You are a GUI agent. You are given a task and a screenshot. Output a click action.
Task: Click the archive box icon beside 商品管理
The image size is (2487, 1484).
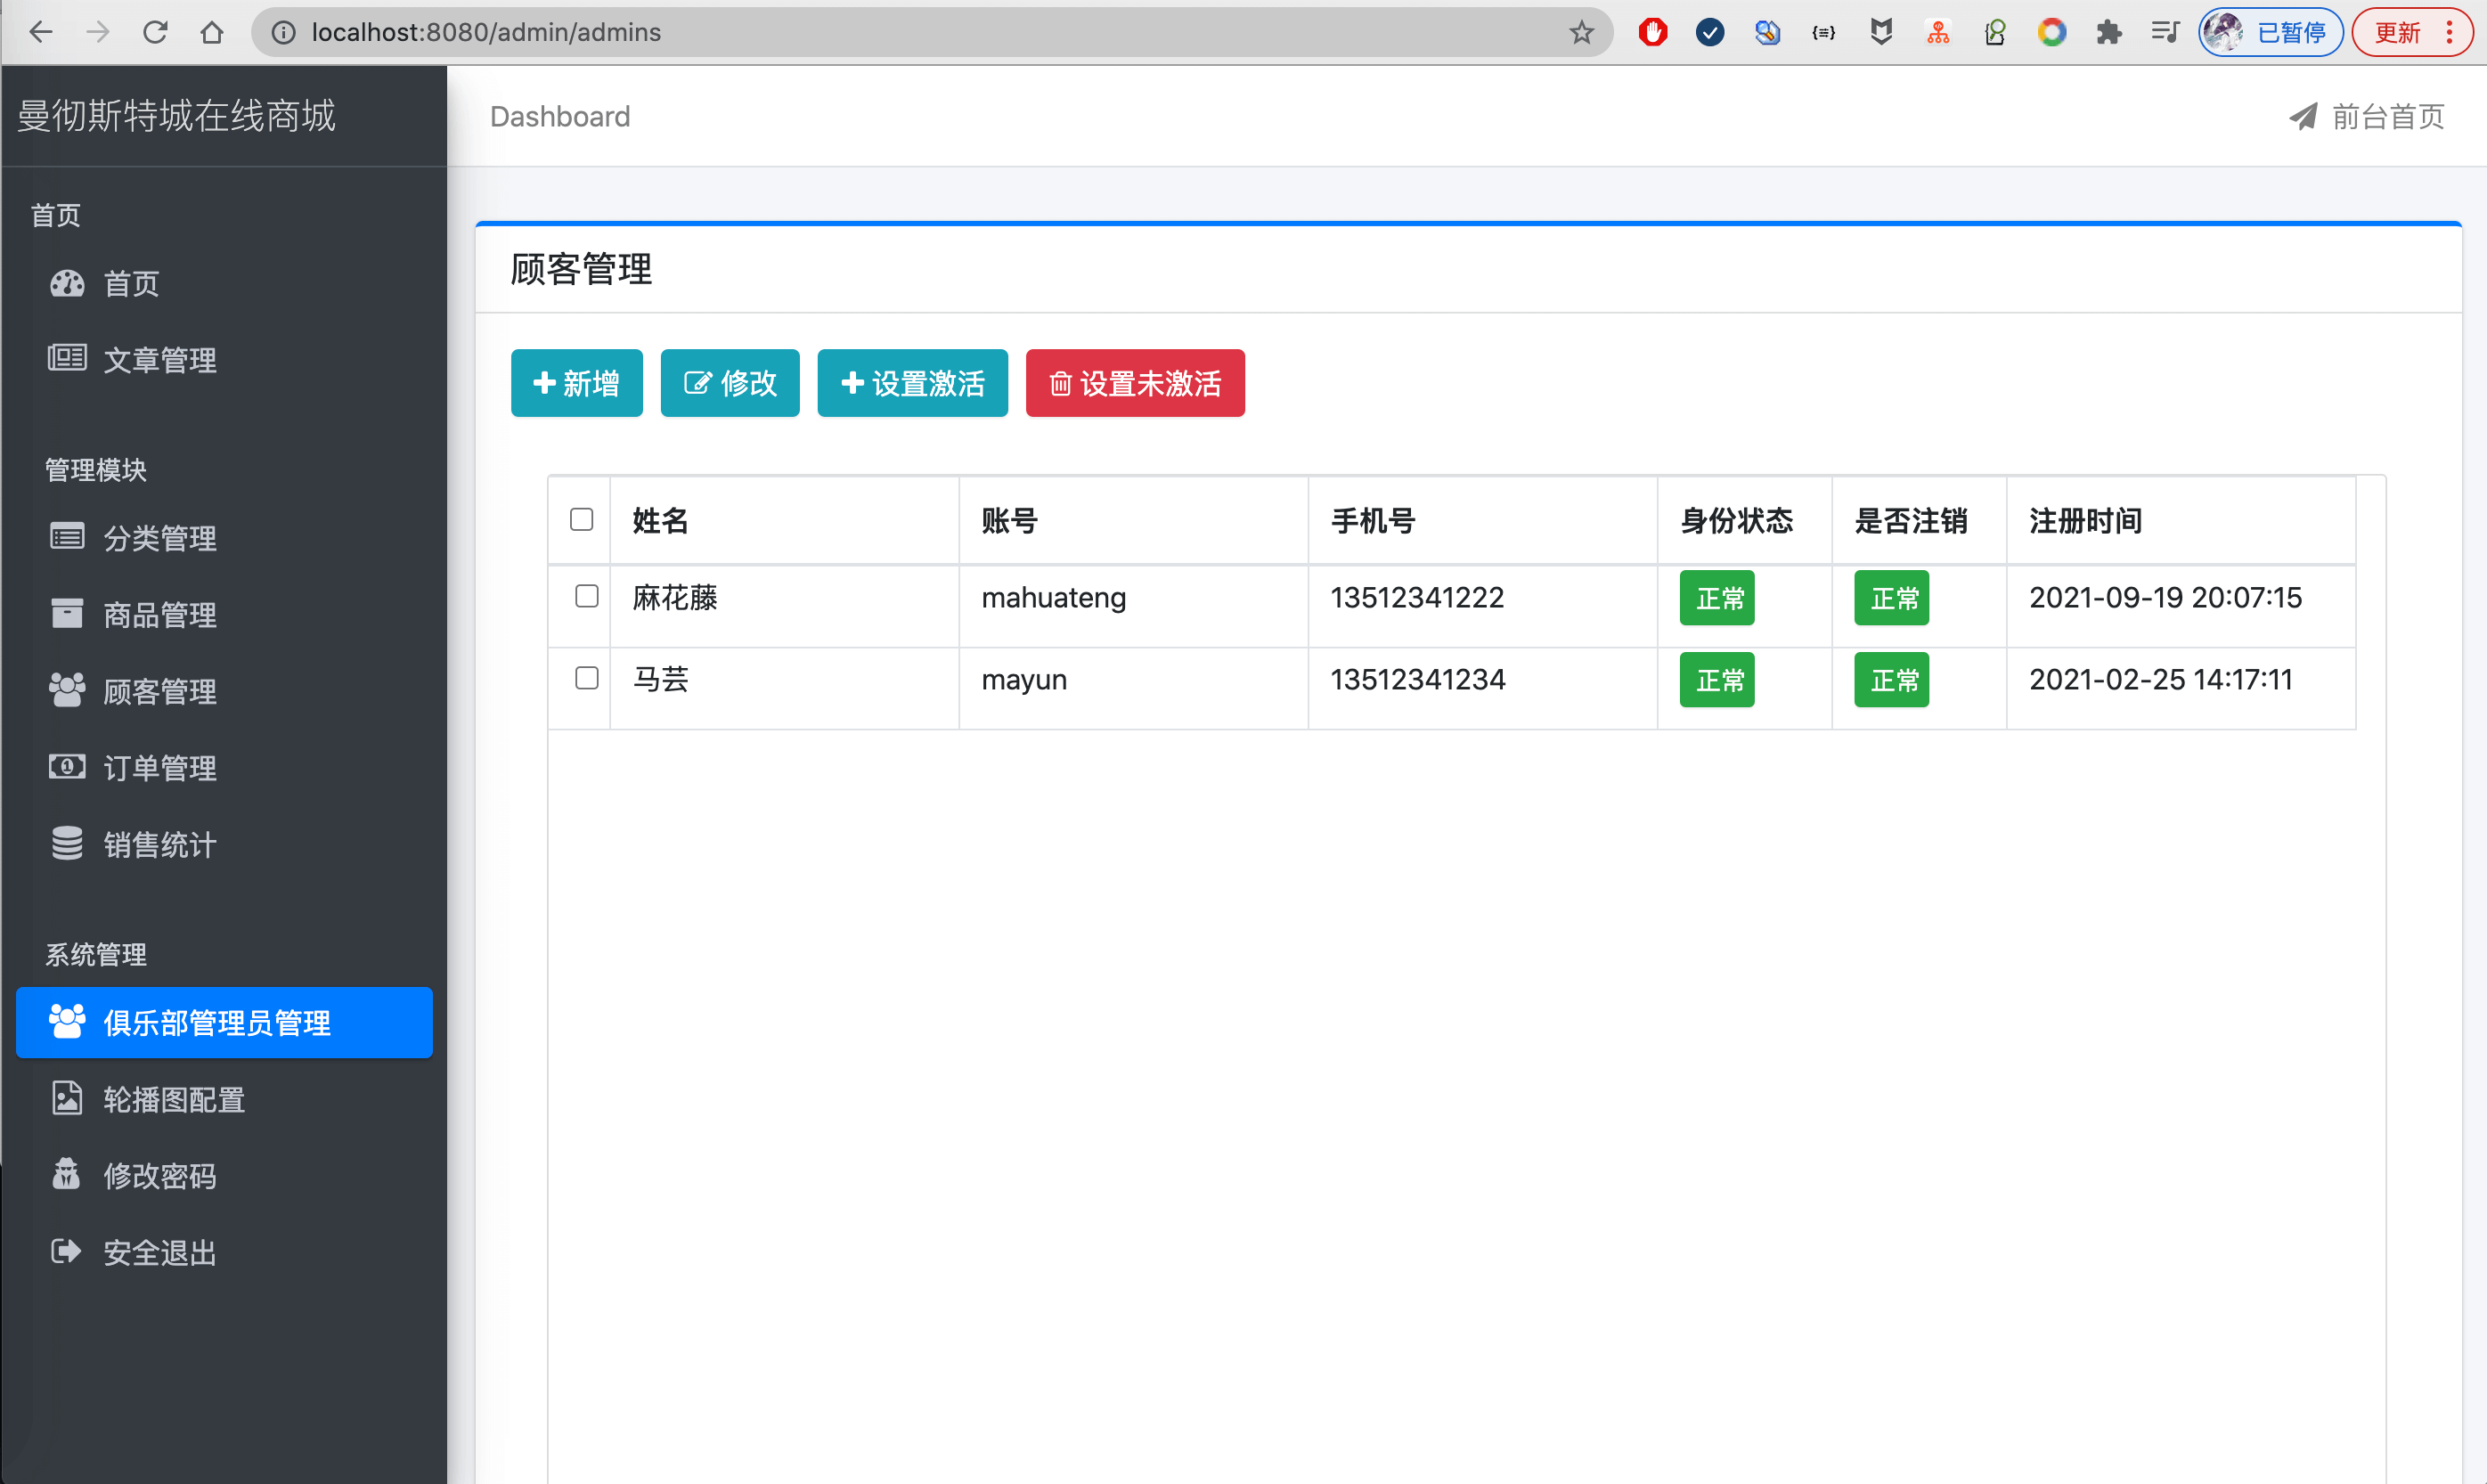coord(67,613)
